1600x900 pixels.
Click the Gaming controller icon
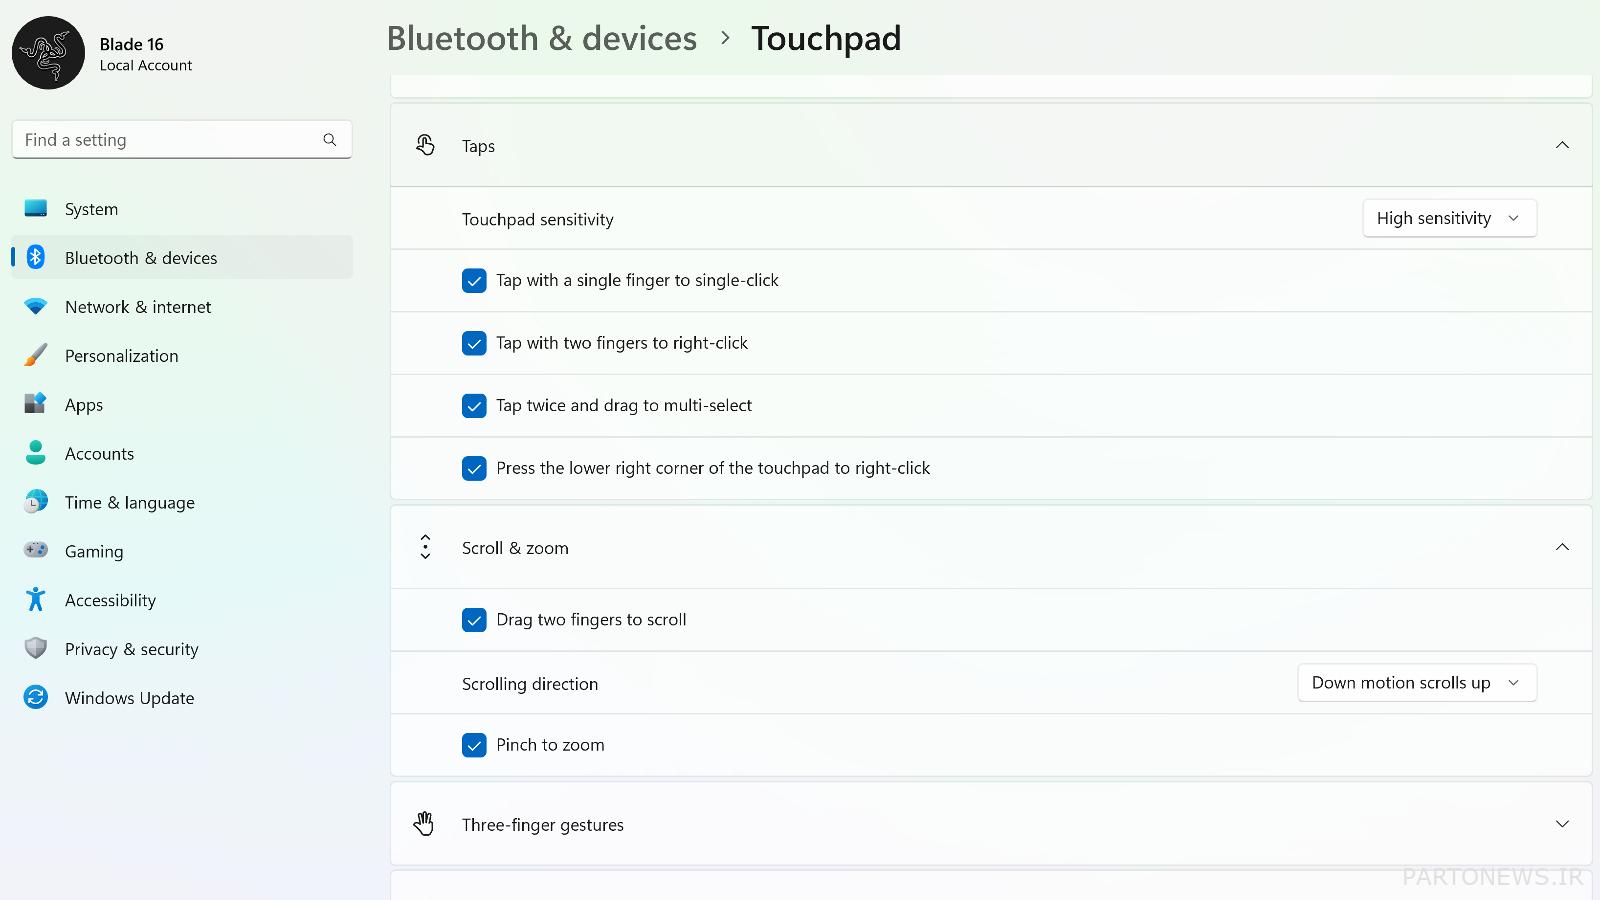pyautogui.click(x=36, y=551)
